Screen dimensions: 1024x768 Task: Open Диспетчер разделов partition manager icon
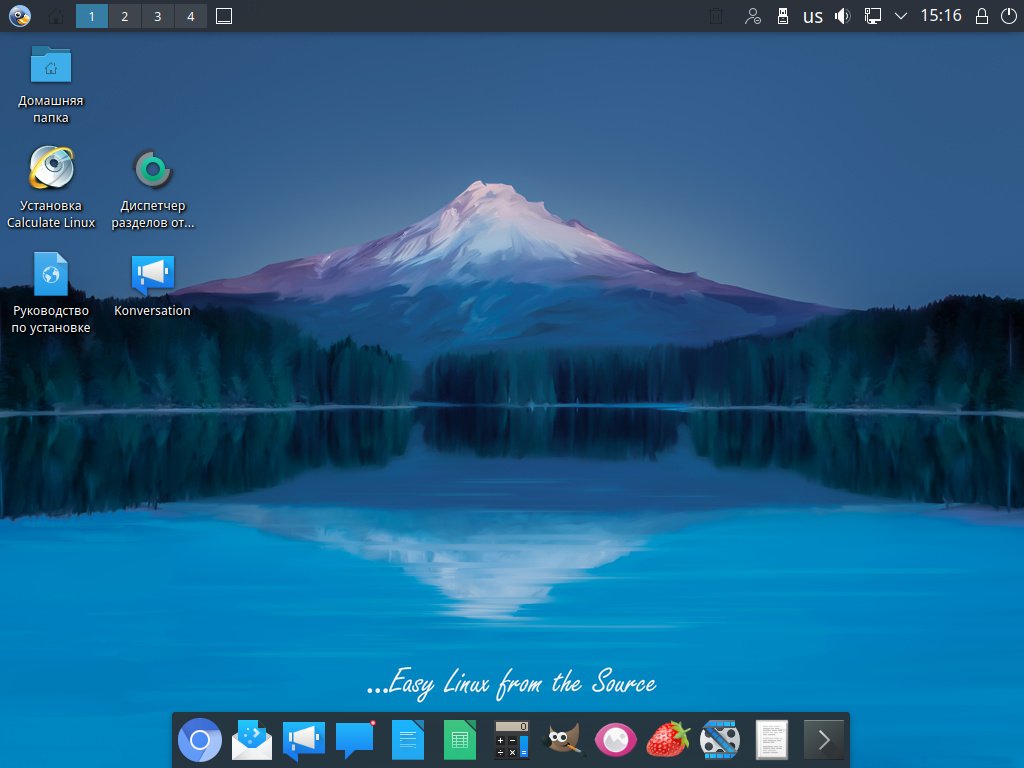point(153,188)
